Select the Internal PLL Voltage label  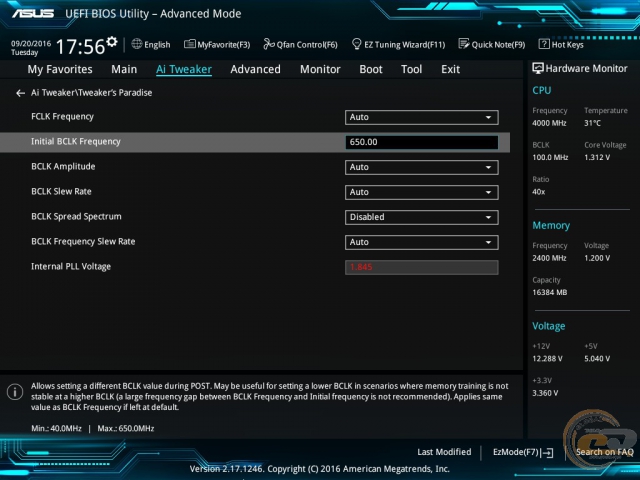pos(71,267)
